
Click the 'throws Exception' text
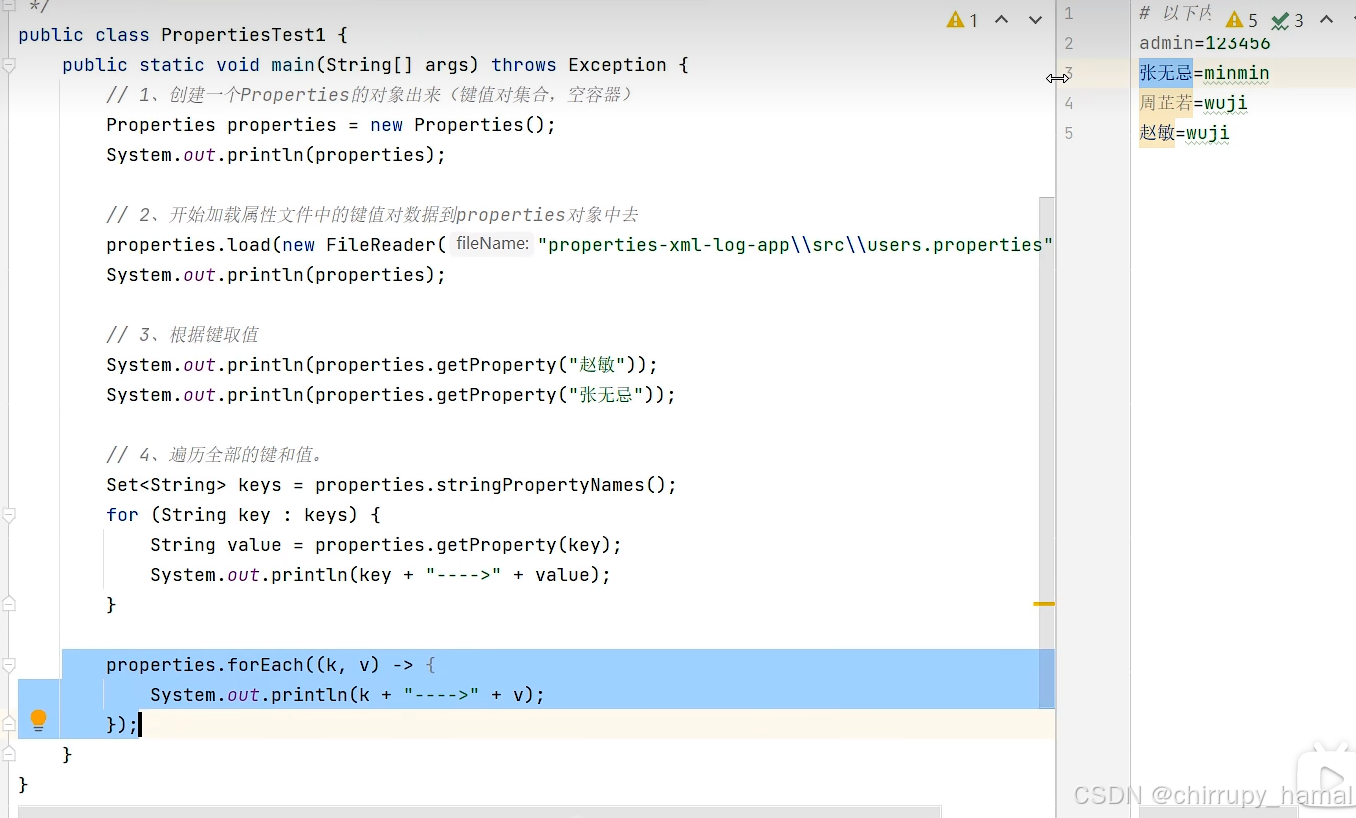tap(579, 65)
